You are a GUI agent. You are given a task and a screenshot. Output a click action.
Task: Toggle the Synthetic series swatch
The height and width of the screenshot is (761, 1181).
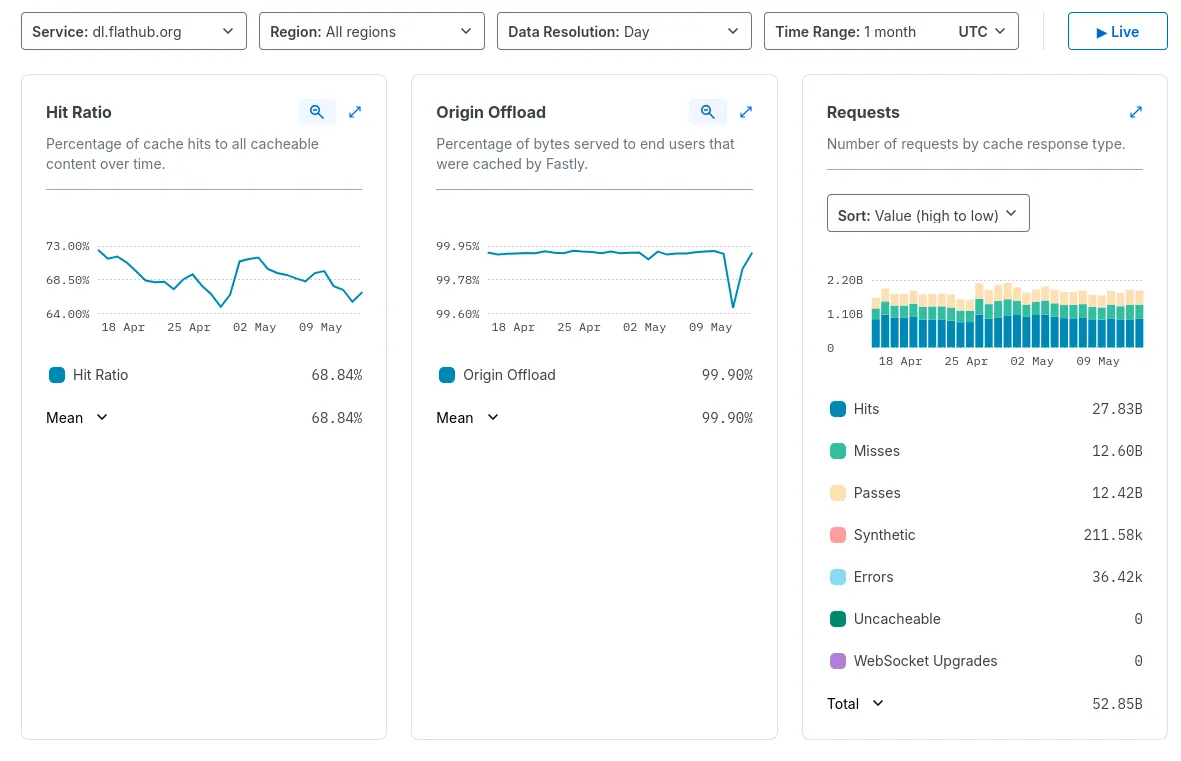click(x=838, y=535)
